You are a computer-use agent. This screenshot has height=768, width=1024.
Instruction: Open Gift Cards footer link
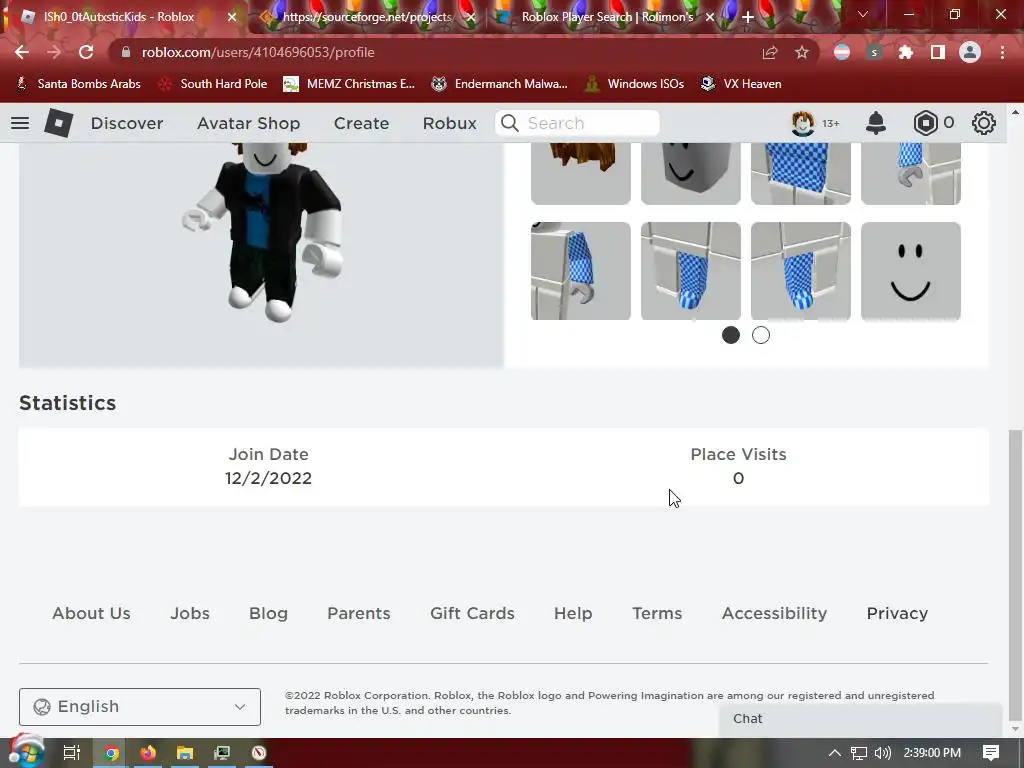(472, 613)
